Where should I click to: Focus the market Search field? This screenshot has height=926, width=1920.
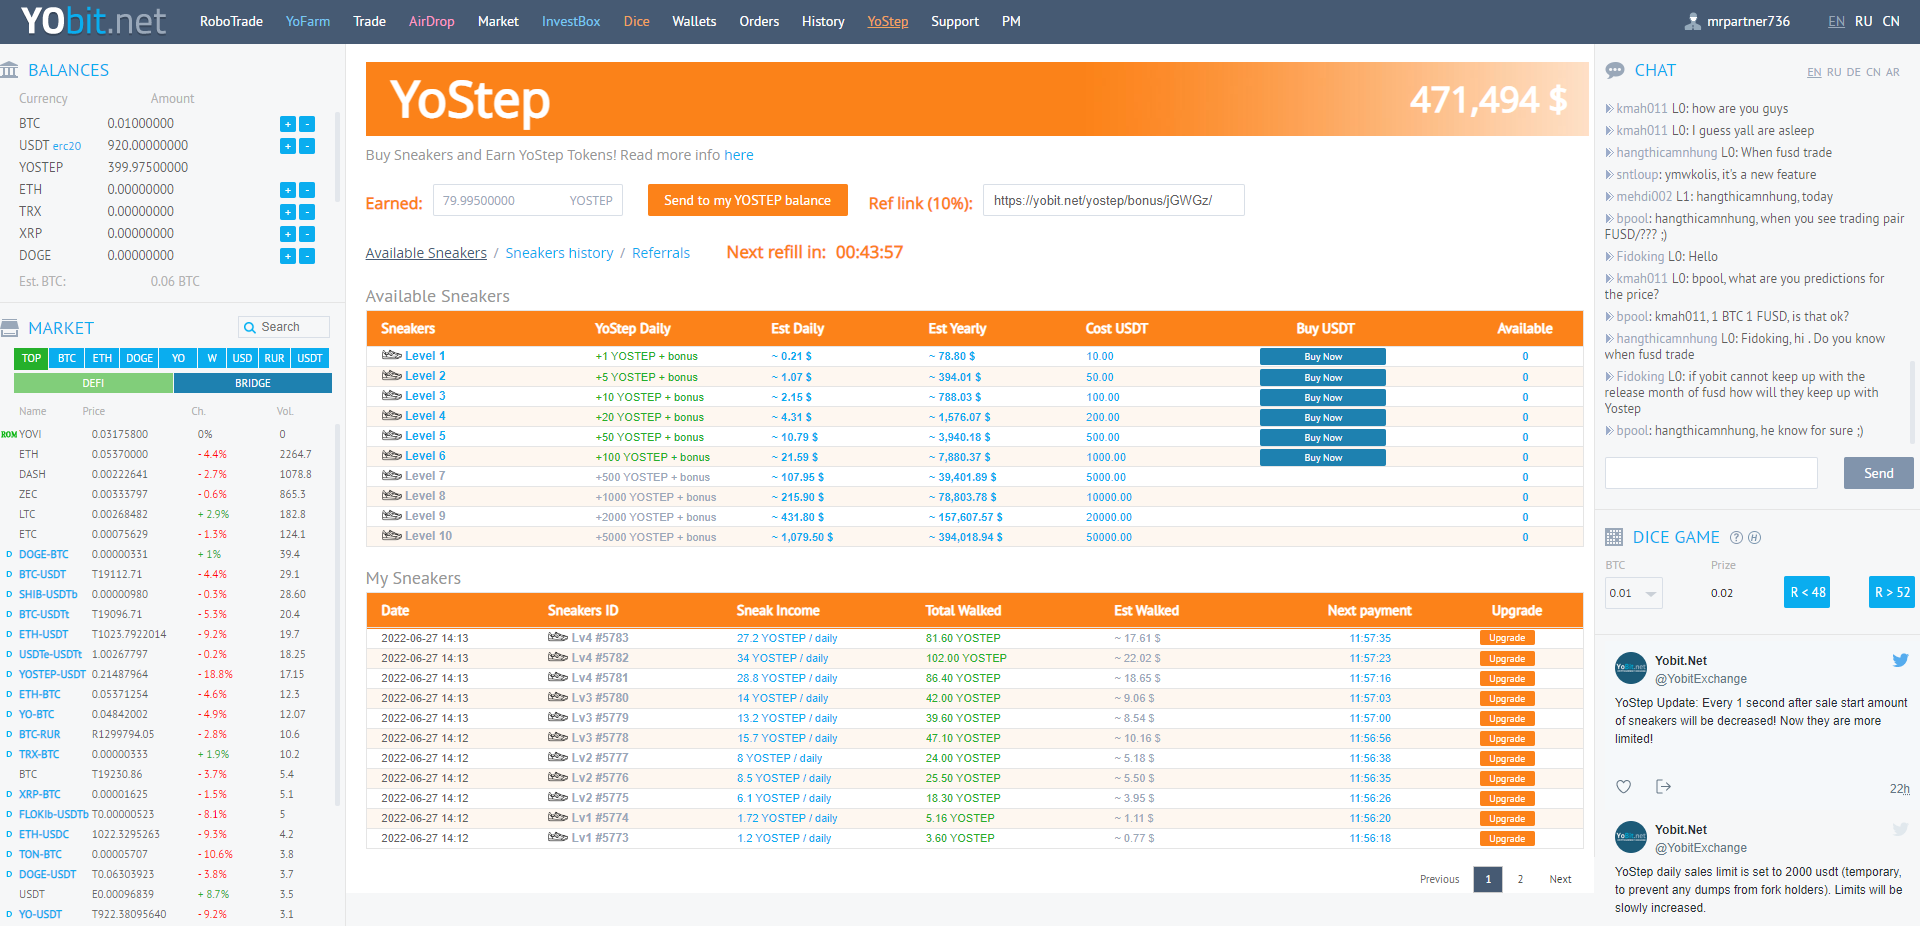coord(284,327)
